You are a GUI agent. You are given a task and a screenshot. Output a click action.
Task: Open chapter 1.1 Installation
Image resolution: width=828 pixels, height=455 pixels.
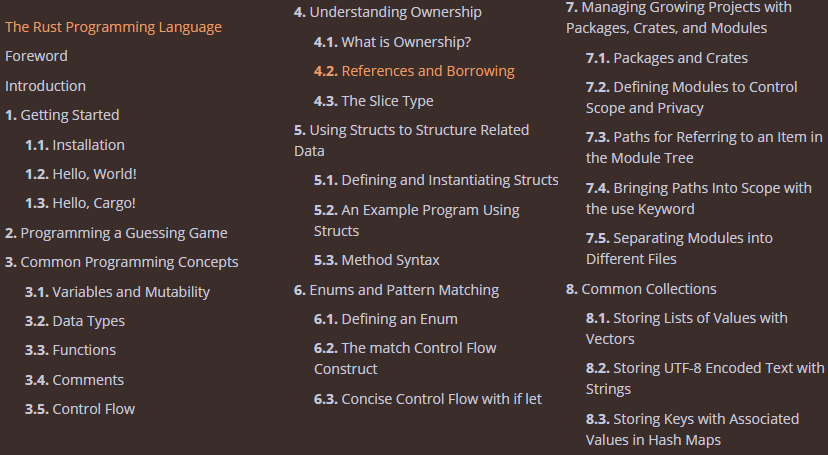tap(75, 145)
